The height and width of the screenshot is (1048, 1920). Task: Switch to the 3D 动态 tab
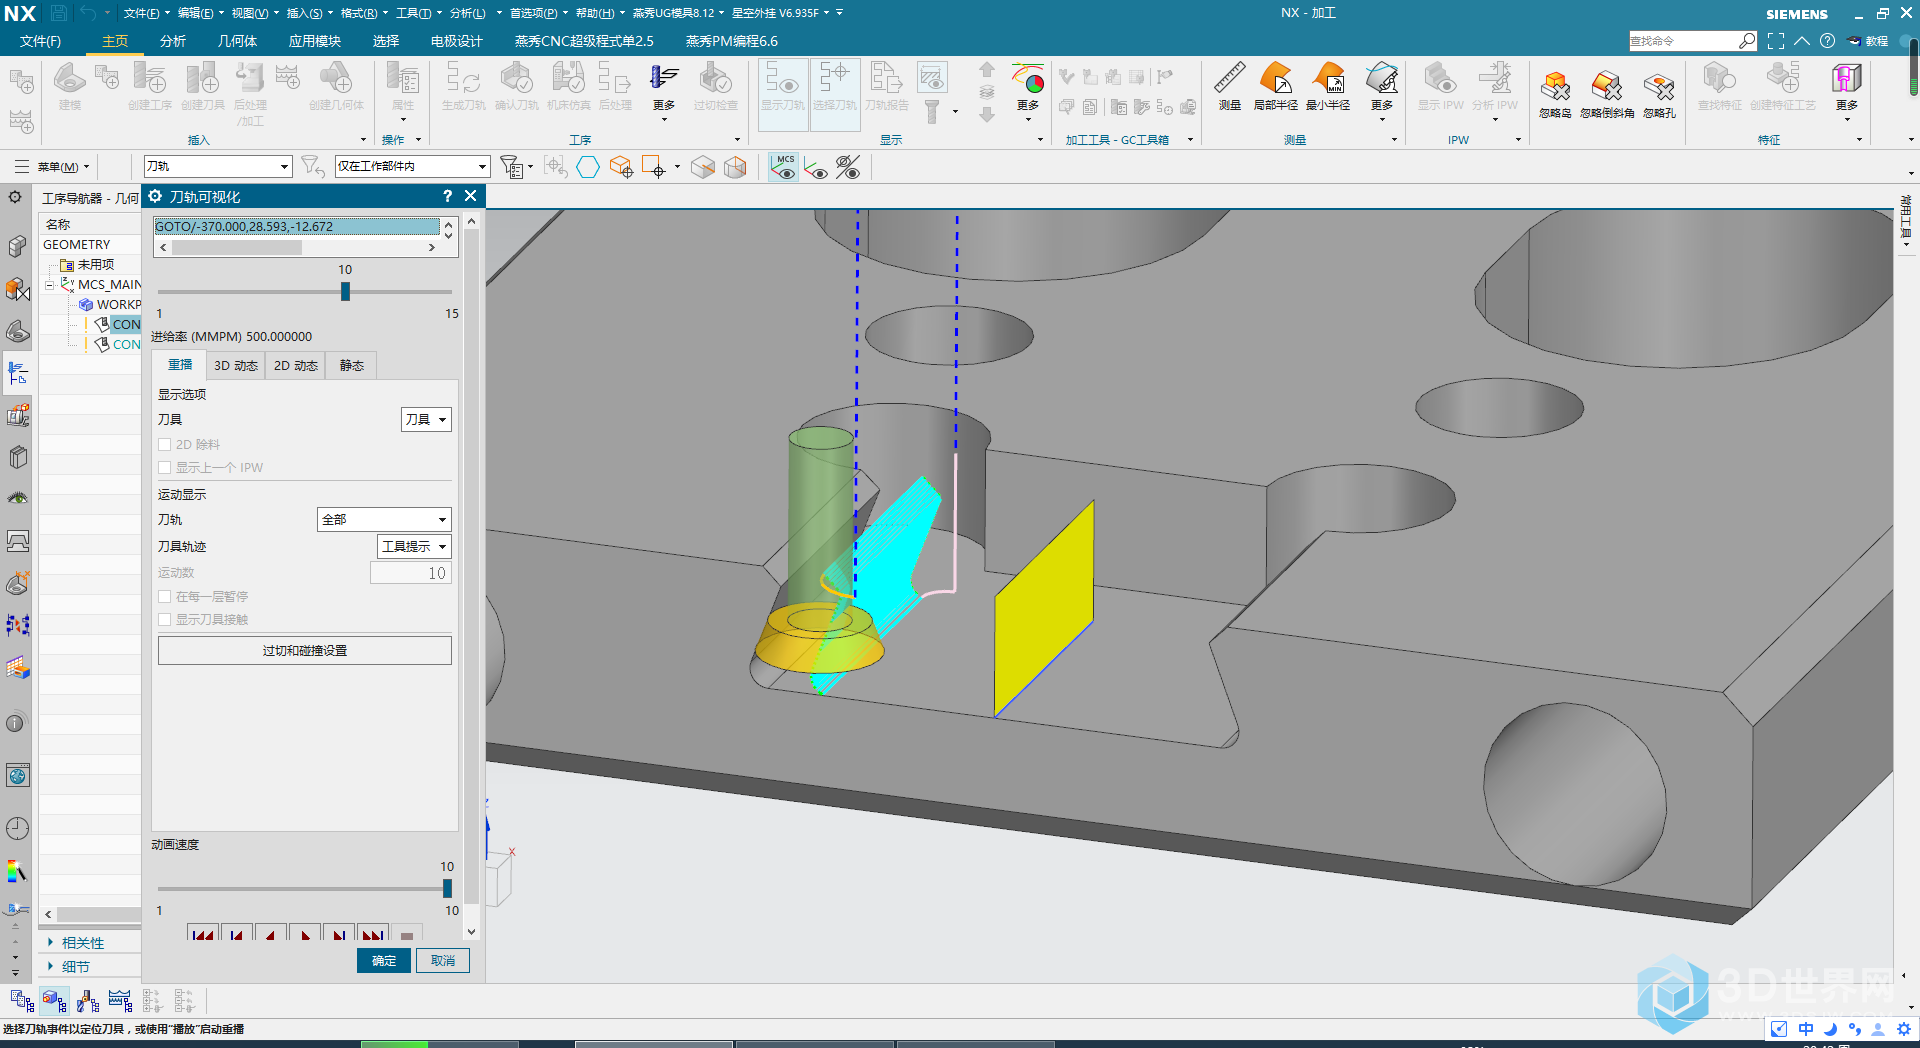pos(236,366)
